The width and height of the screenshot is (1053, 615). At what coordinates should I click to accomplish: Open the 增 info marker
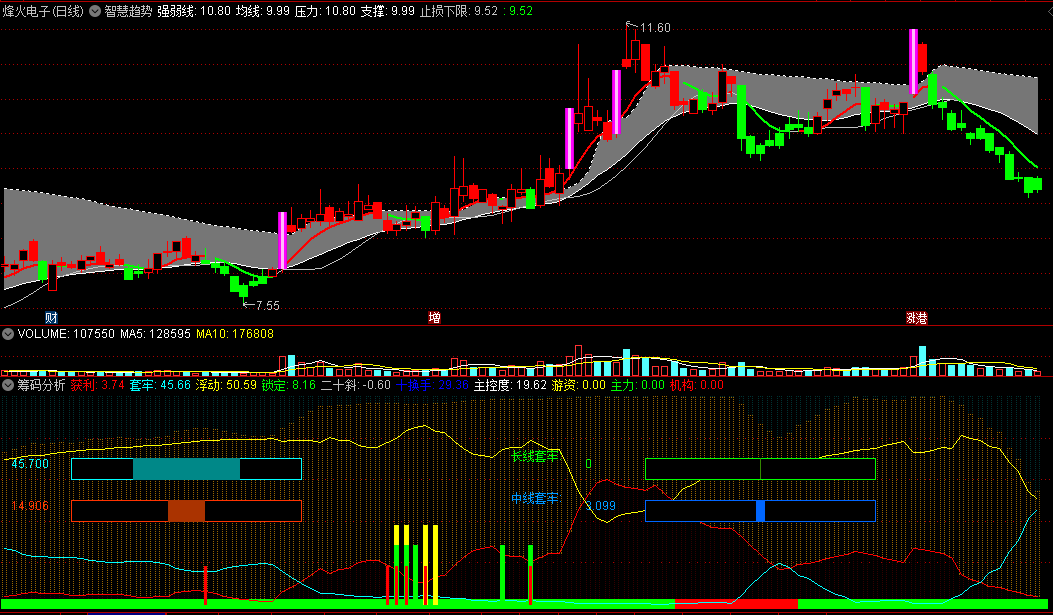pyautogui.click(x=434, y=318)
